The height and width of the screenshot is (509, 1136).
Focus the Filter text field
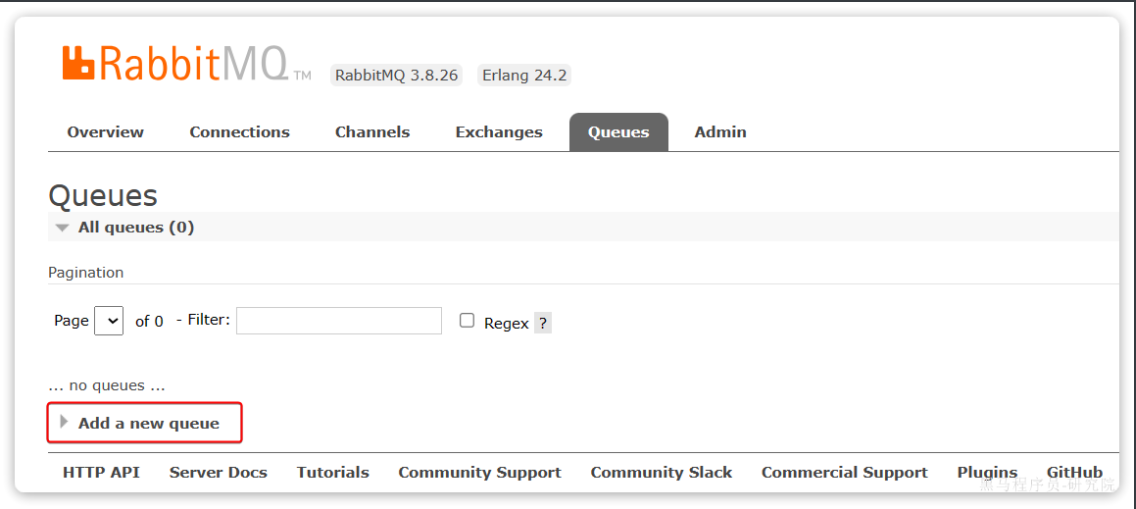point(338,321)
